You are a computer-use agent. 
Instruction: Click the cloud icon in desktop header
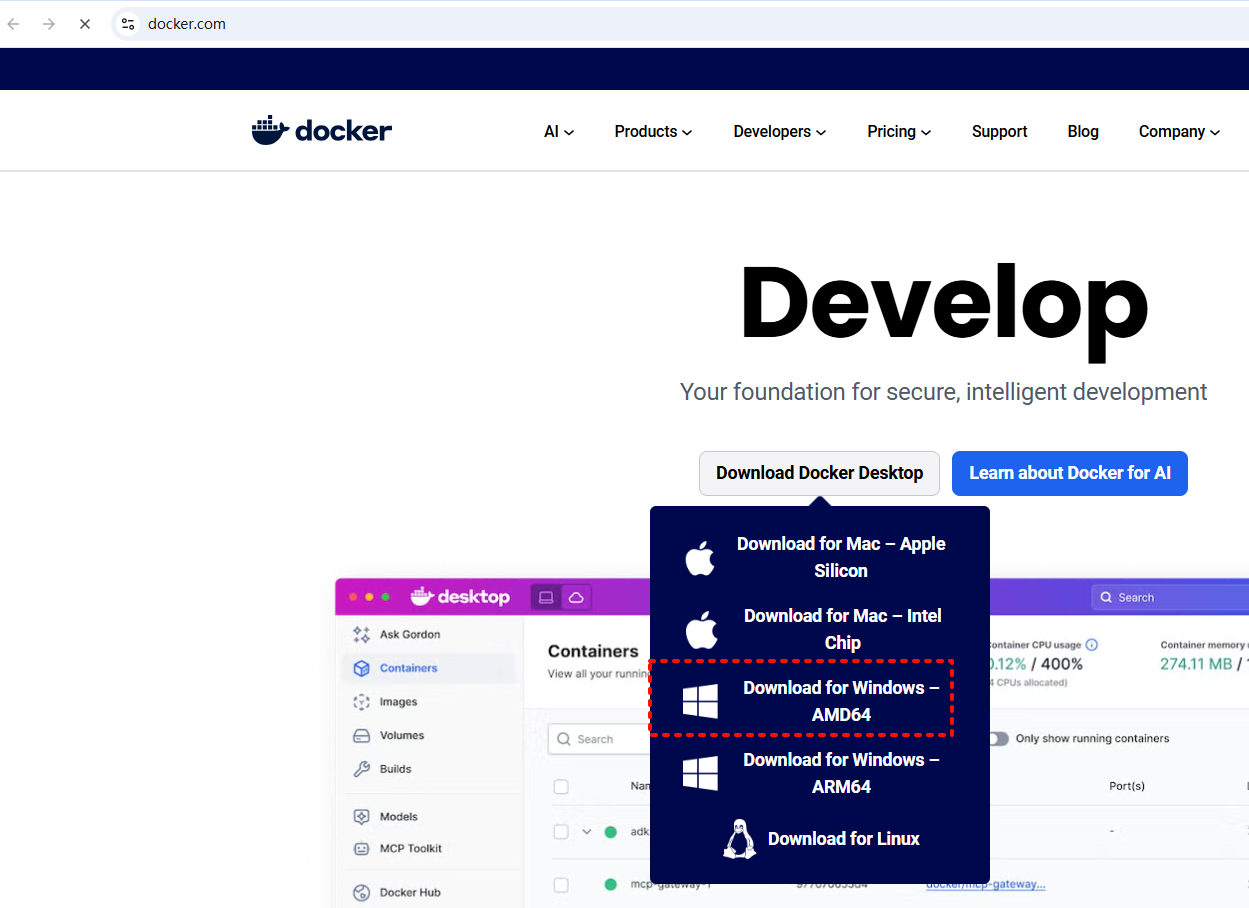coord(576,597)
